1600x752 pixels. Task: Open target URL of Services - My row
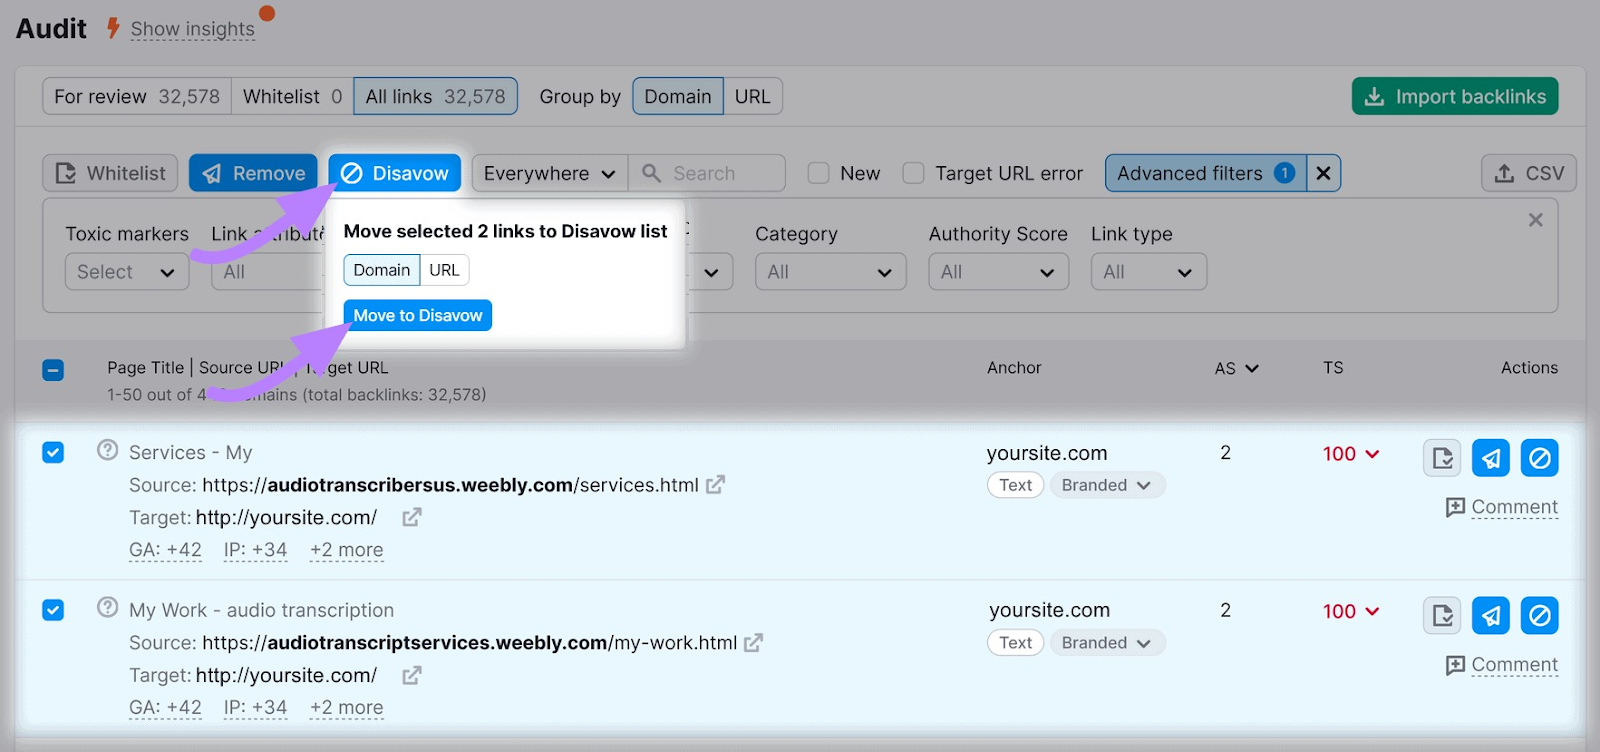pos(412,517)
